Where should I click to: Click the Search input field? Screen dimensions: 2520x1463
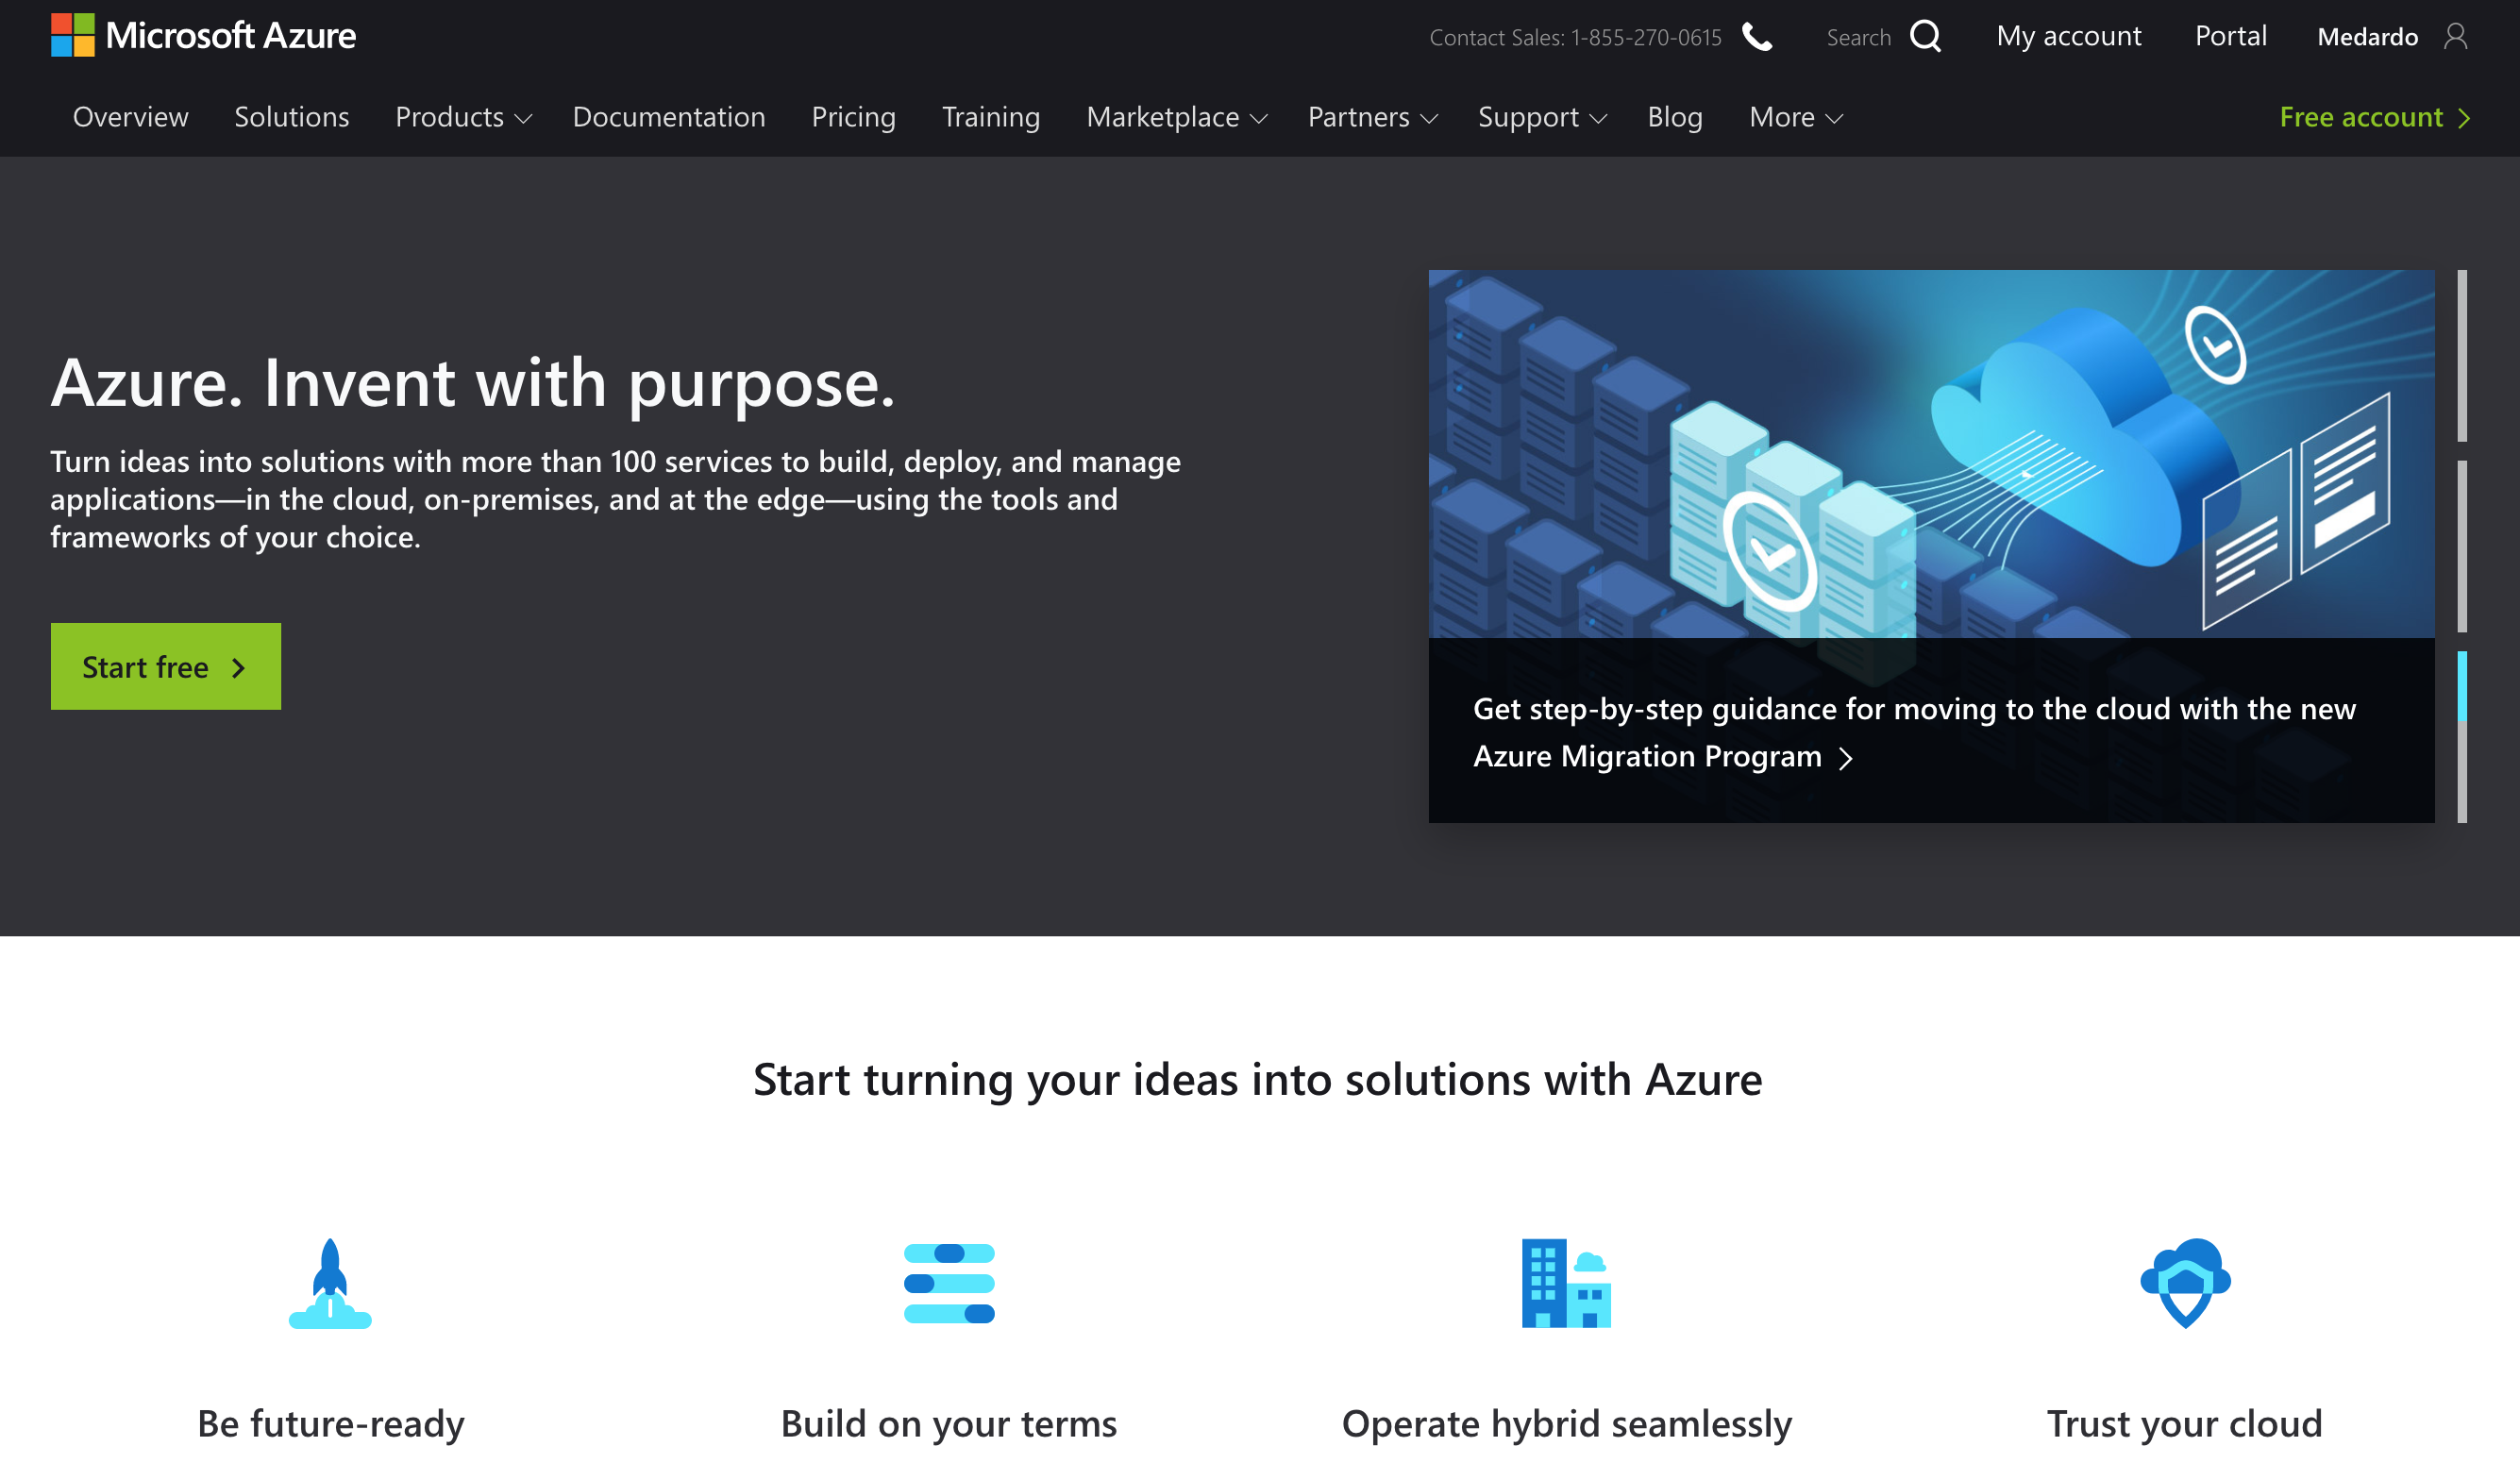point(1858,37)
